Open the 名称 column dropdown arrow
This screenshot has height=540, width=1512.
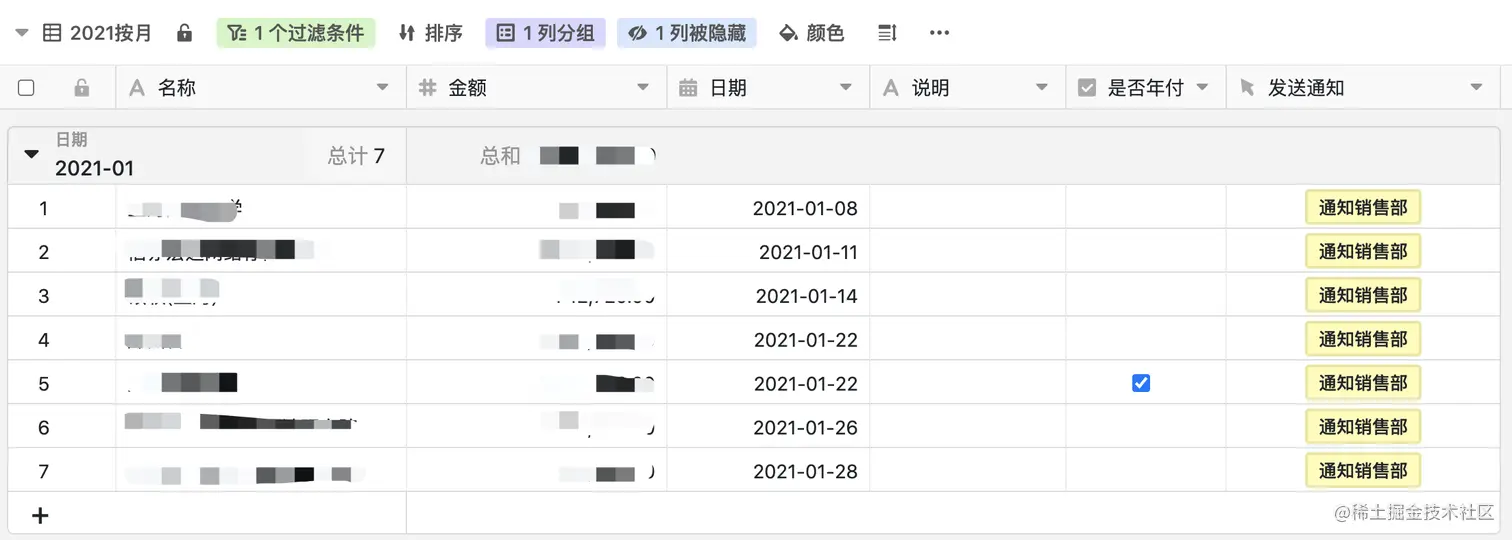[382, 88]
